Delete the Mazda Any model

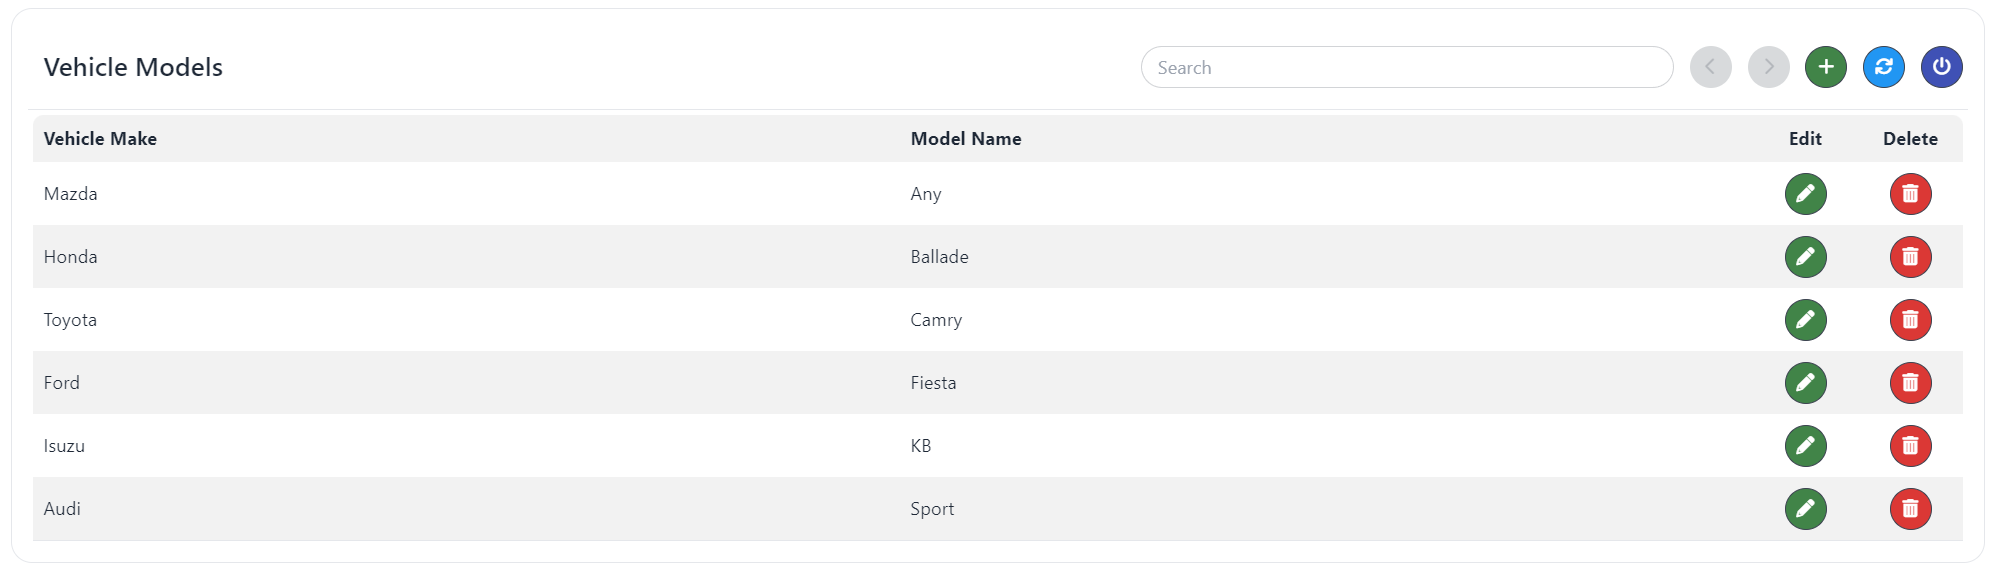tap(1910, 194)
